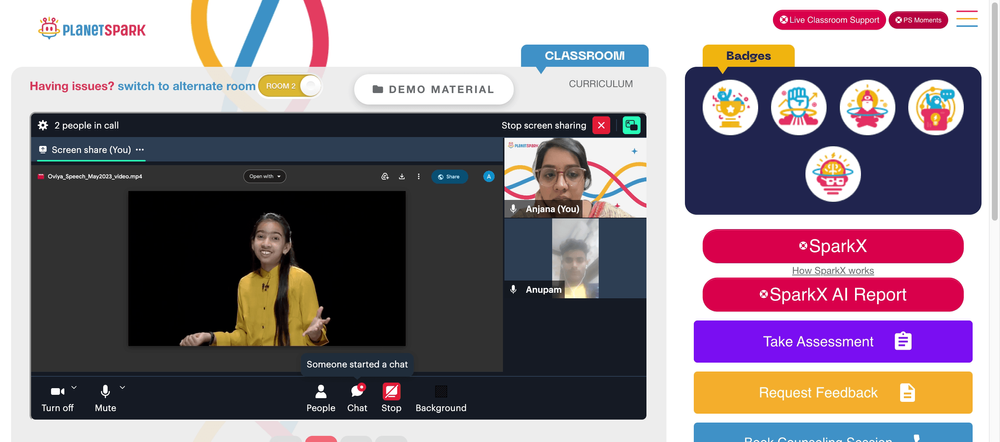Click Anupam's video tile
The width and height of the screenshot is (1000, 442).
click(x=575, y=258)
